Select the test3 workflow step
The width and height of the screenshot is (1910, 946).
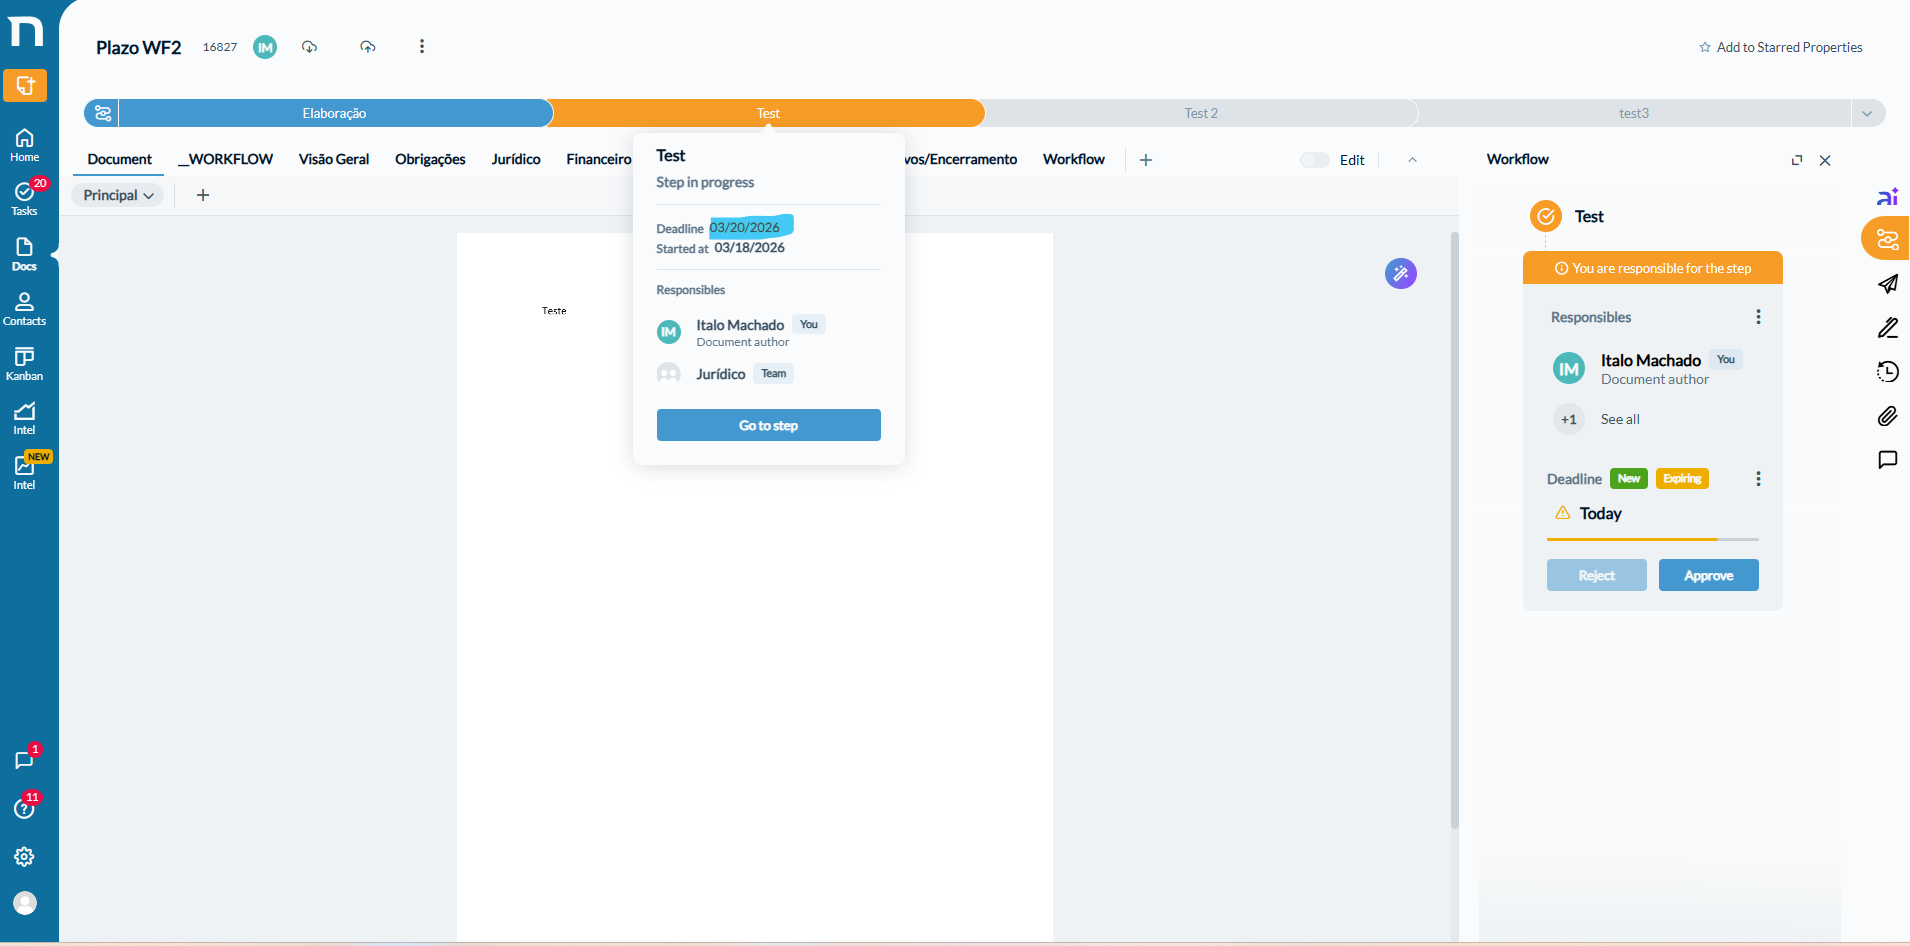1634,113
